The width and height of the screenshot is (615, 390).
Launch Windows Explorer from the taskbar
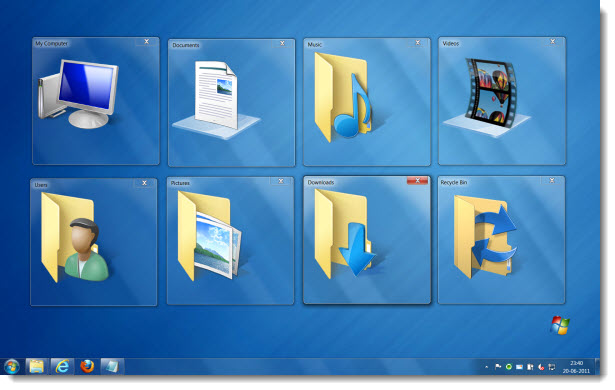point(37,366)
